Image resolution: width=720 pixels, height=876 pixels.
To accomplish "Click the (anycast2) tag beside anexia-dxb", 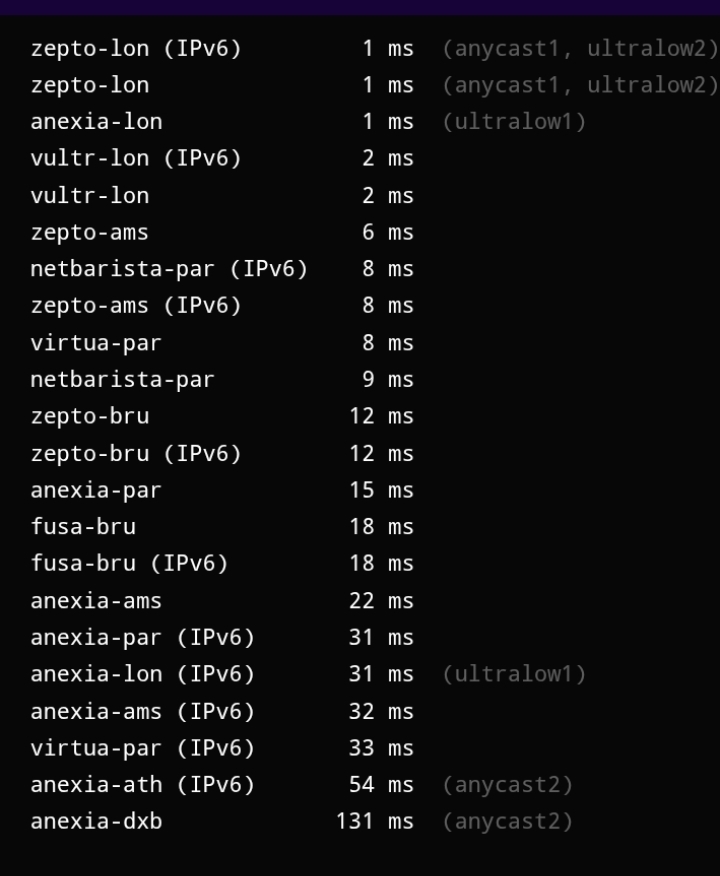I will click(507, 822).
